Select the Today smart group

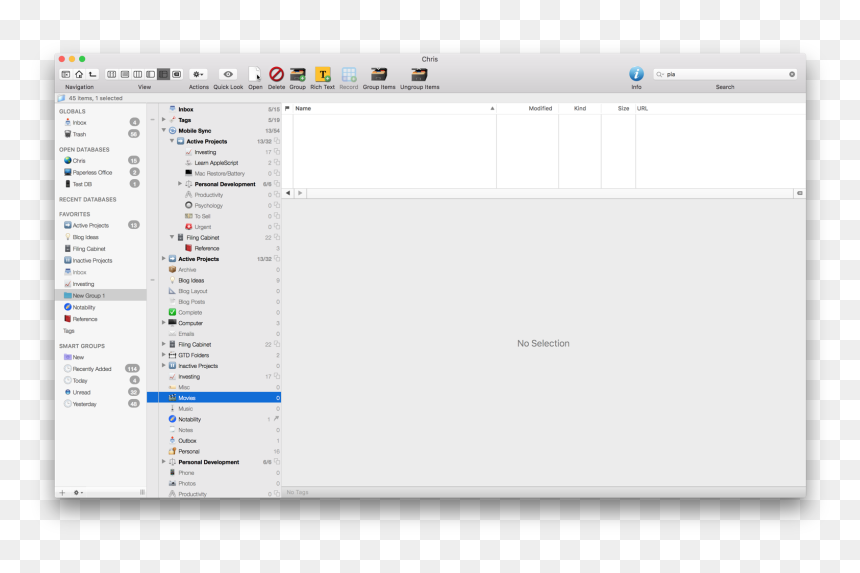tap(100, 381)
